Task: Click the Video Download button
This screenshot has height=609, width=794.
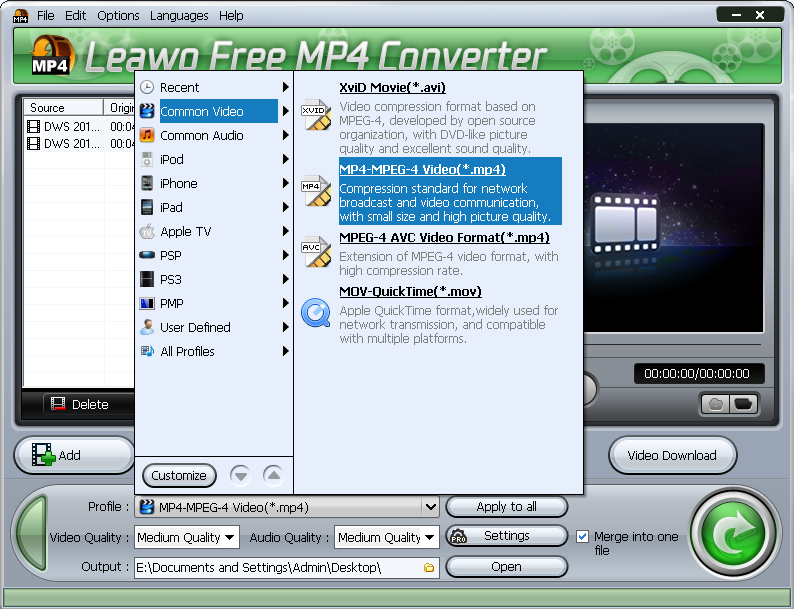Action: (672, 455)
